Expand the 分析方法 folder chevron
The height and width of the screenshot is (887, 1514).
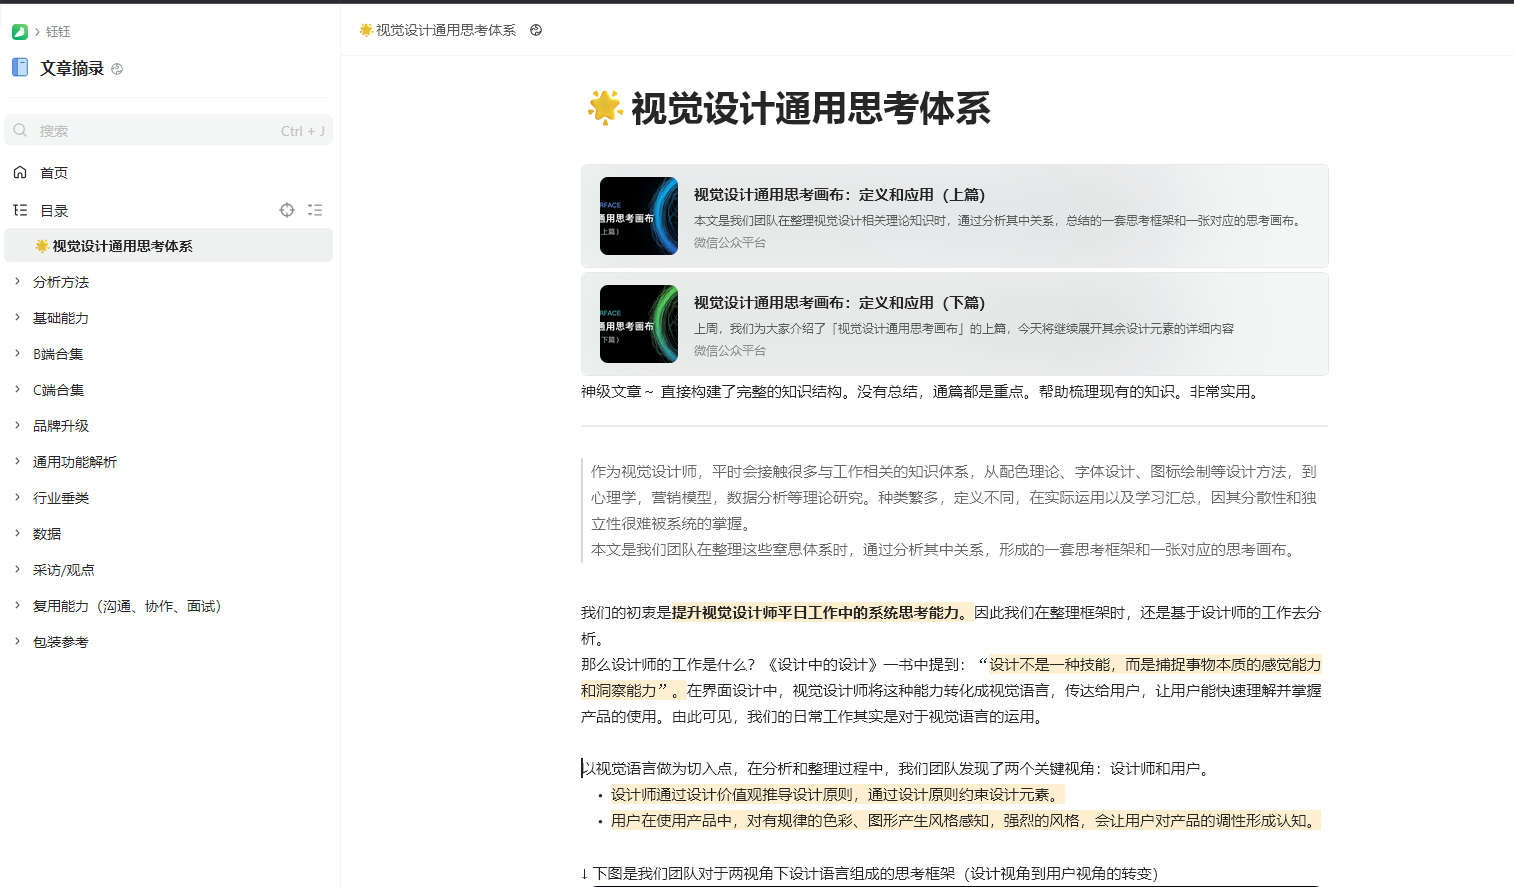point(17,281)
